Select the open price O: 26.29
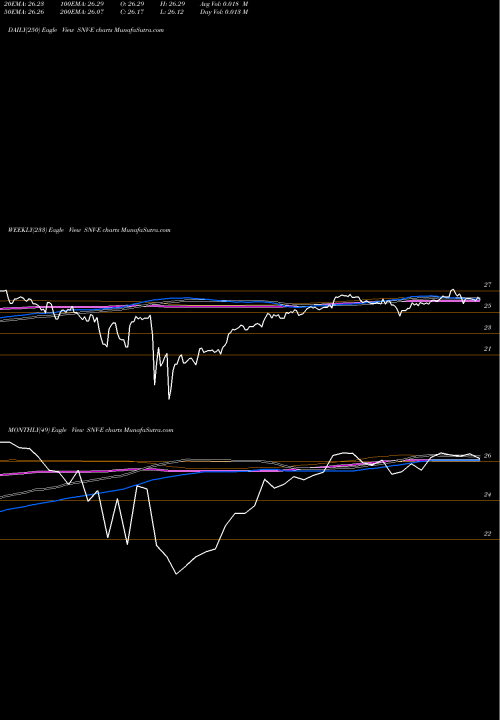This screenshot has height=720, width=500. tap(132, 4)
